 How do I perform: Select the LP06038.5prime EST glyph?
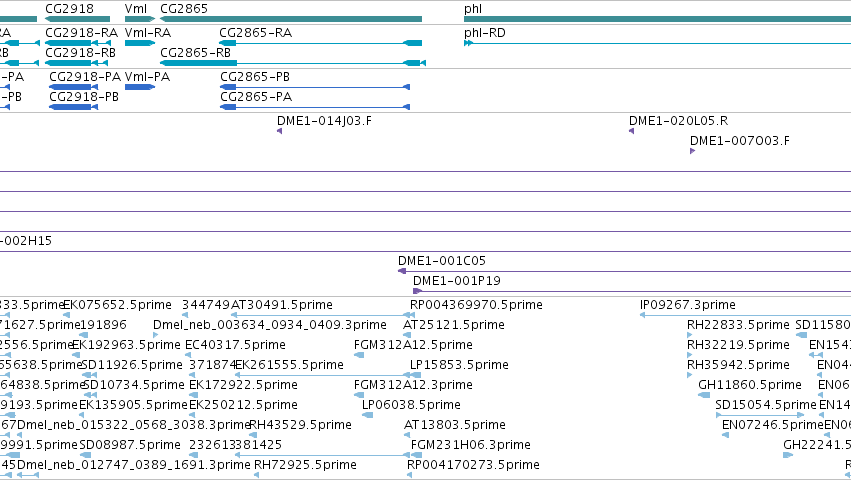click(367, 415)
